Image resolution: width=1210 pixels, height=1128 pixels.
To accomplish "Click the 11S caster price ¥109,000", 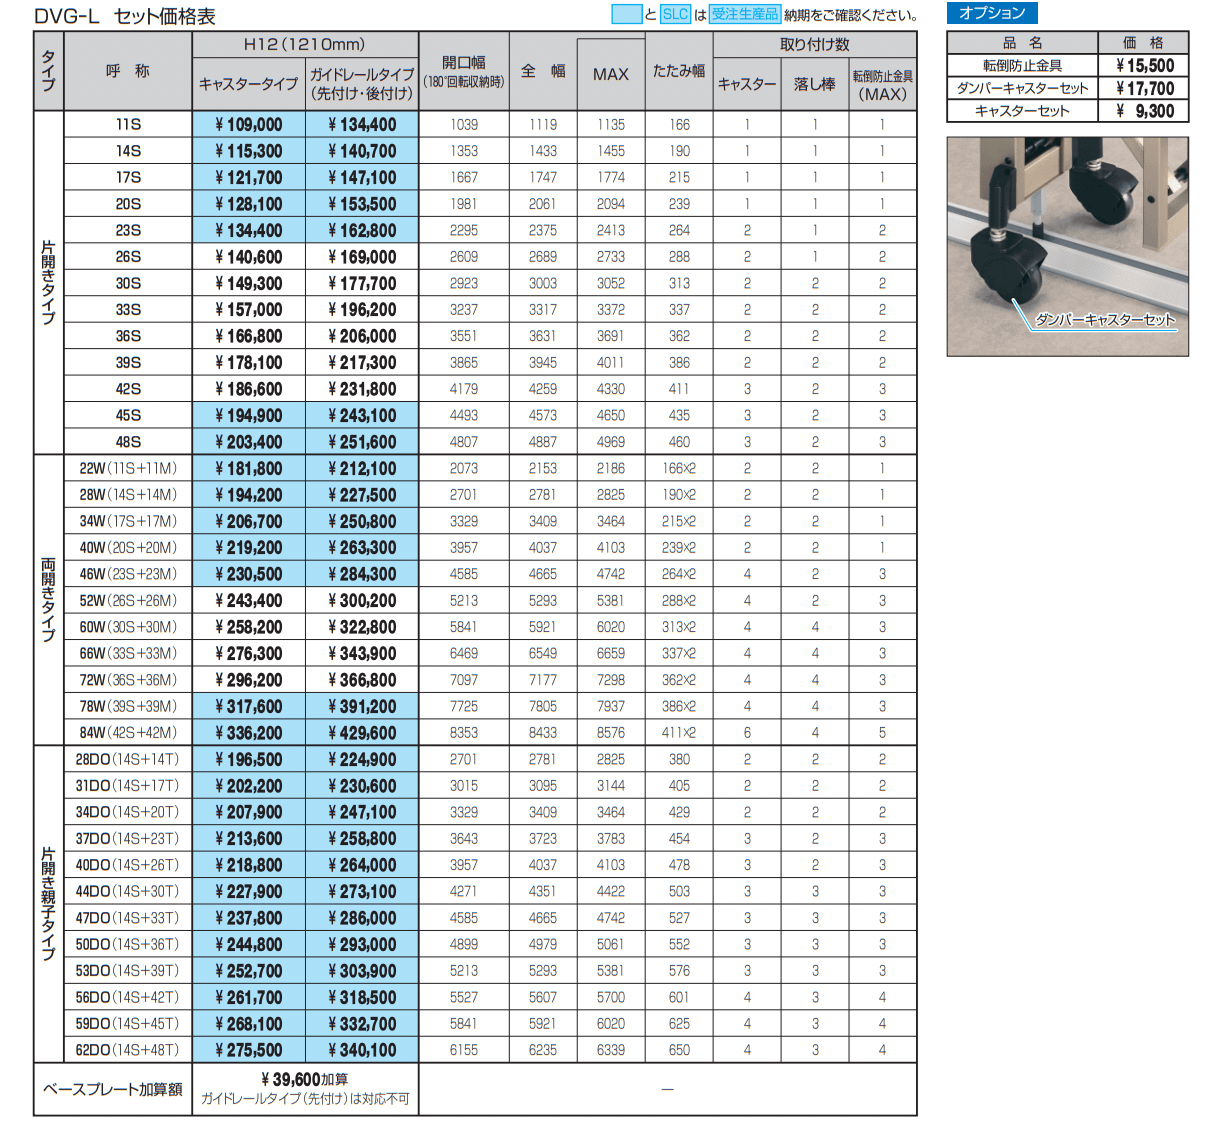I will [249, 125].
